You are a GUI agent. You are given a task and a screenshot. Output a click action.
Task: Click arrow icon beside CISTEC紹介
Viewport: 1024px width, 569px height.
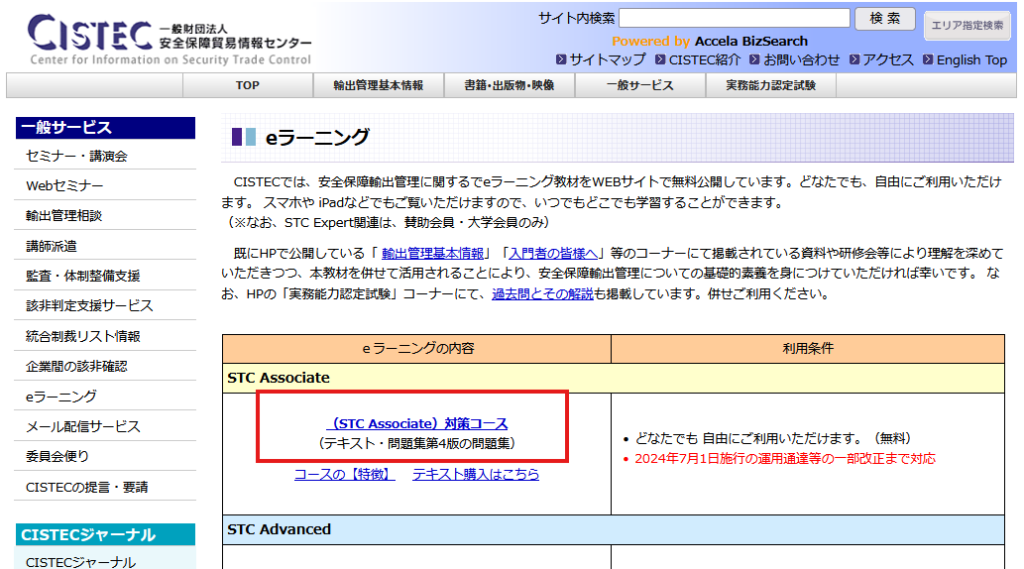click(660, 59)
